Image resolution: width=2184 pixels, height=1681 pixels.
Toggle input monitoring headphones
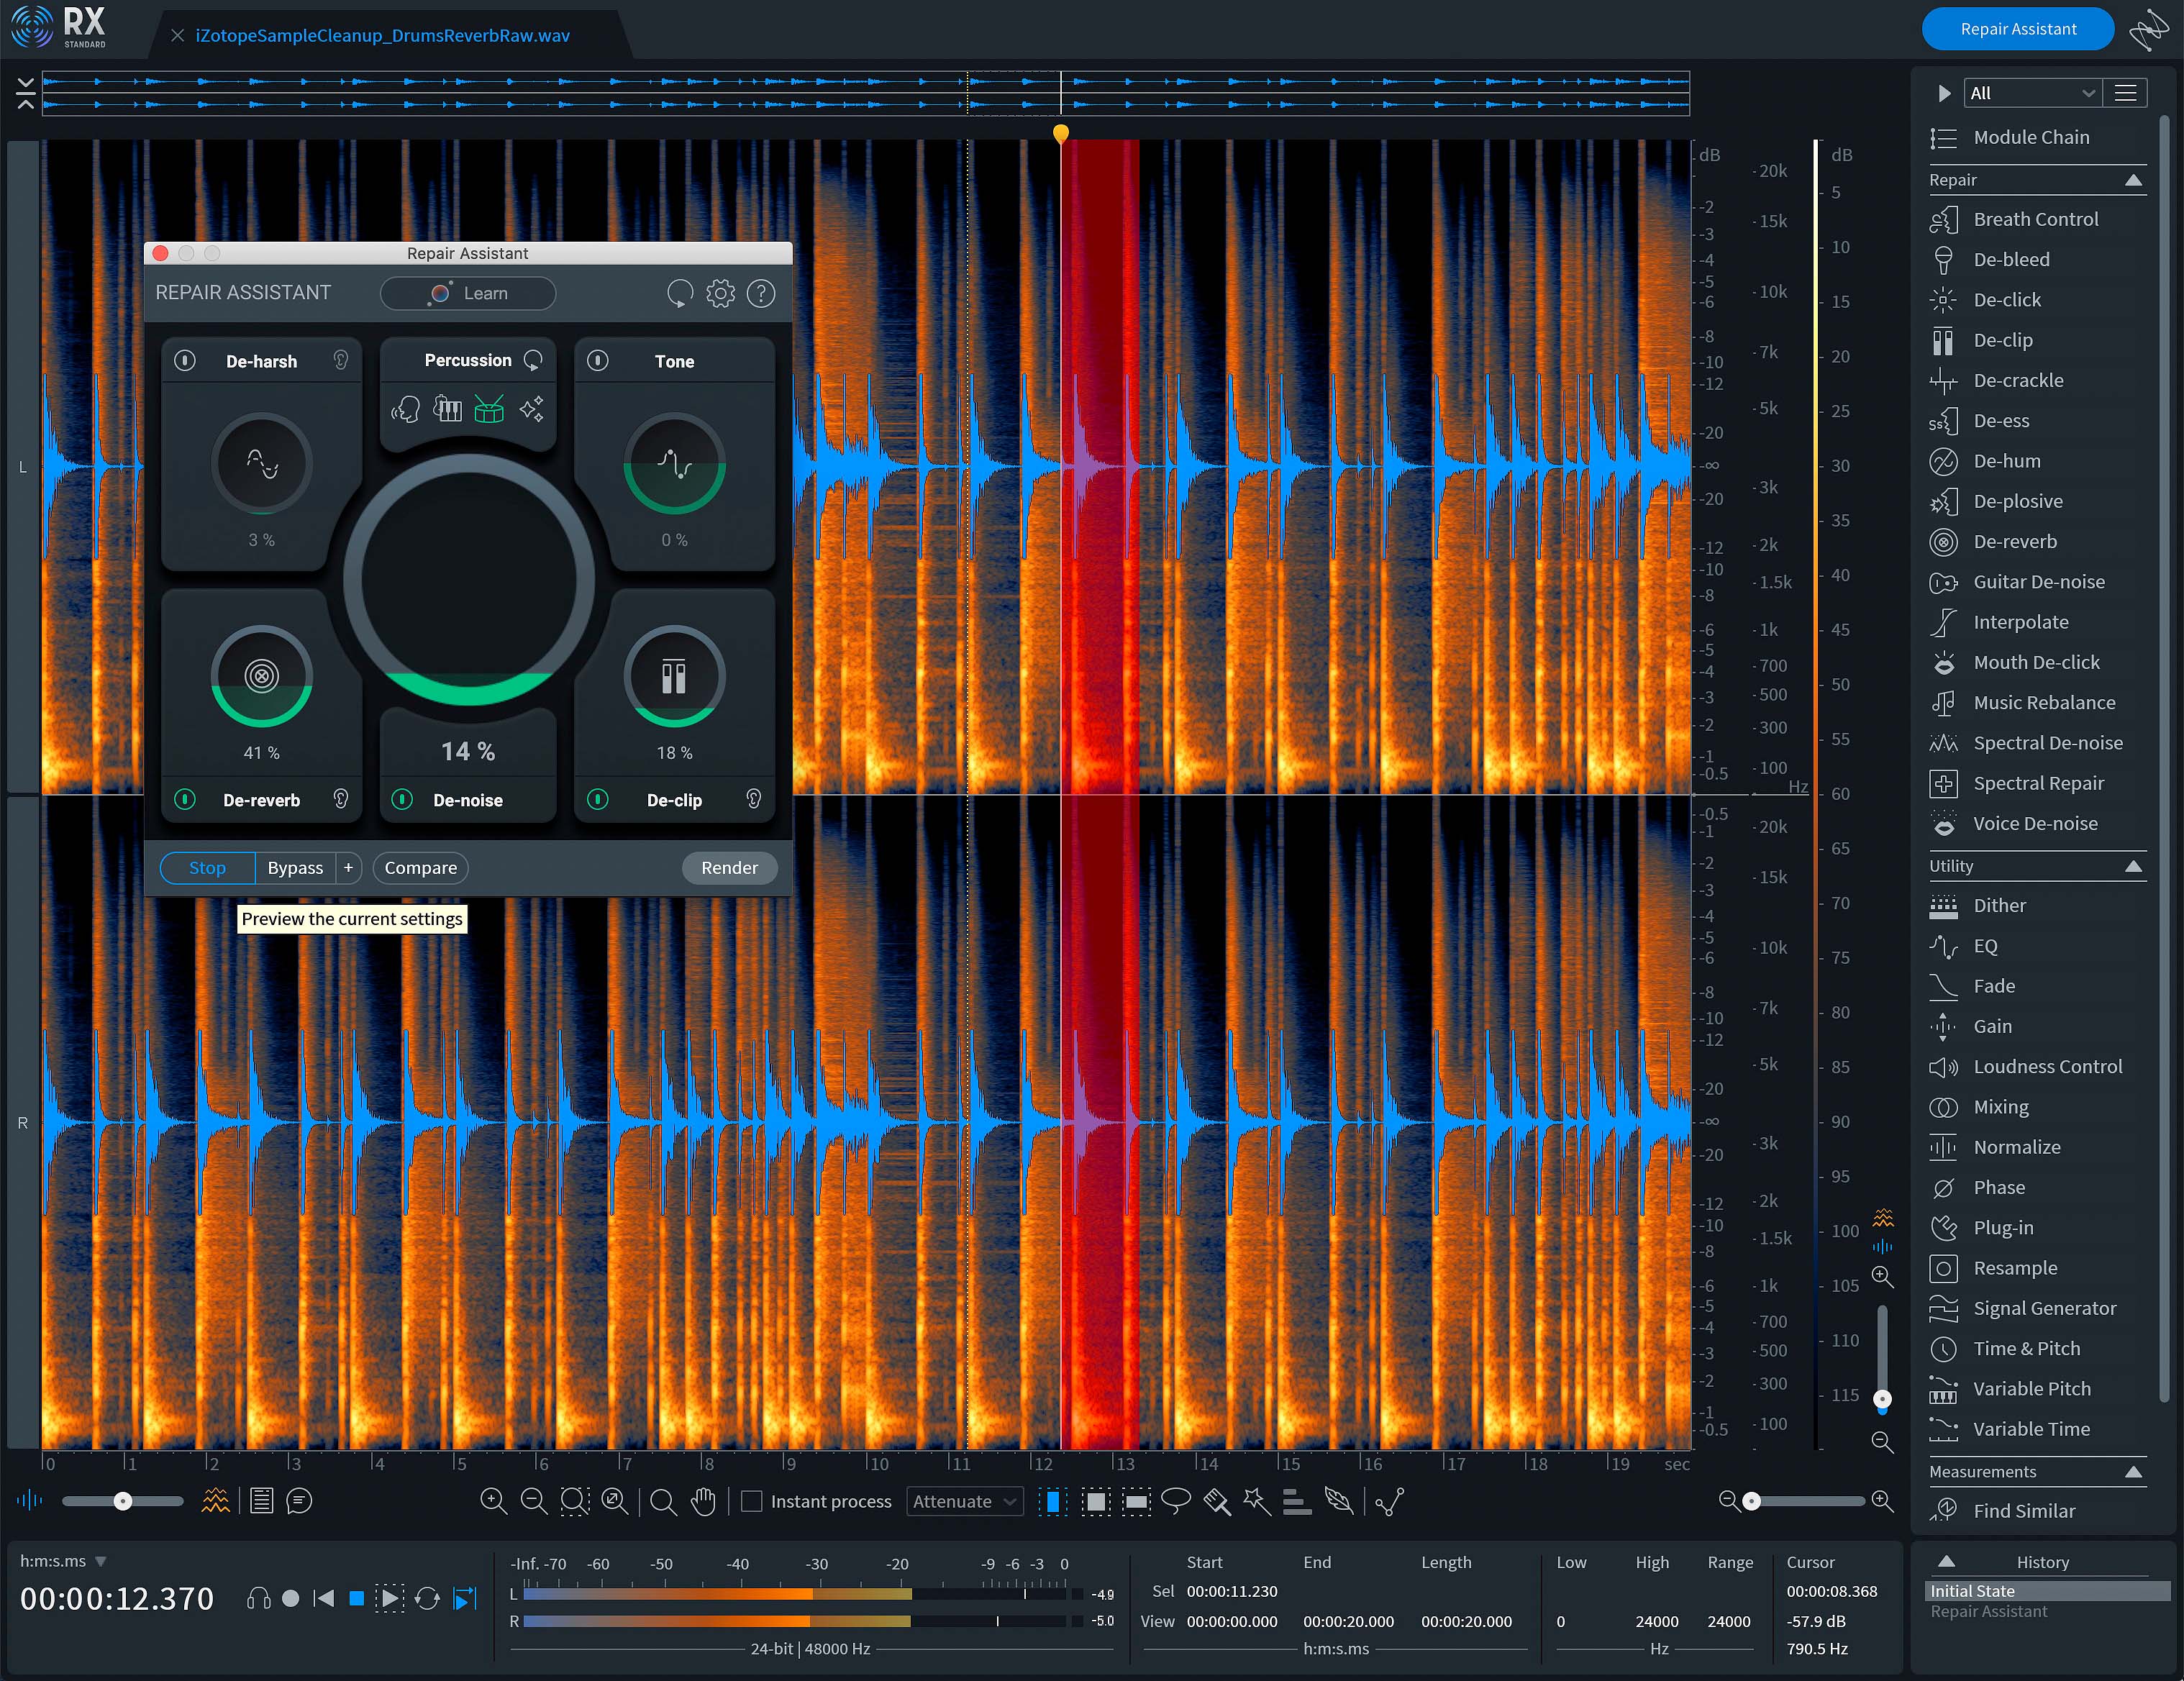coord(259,1598)
